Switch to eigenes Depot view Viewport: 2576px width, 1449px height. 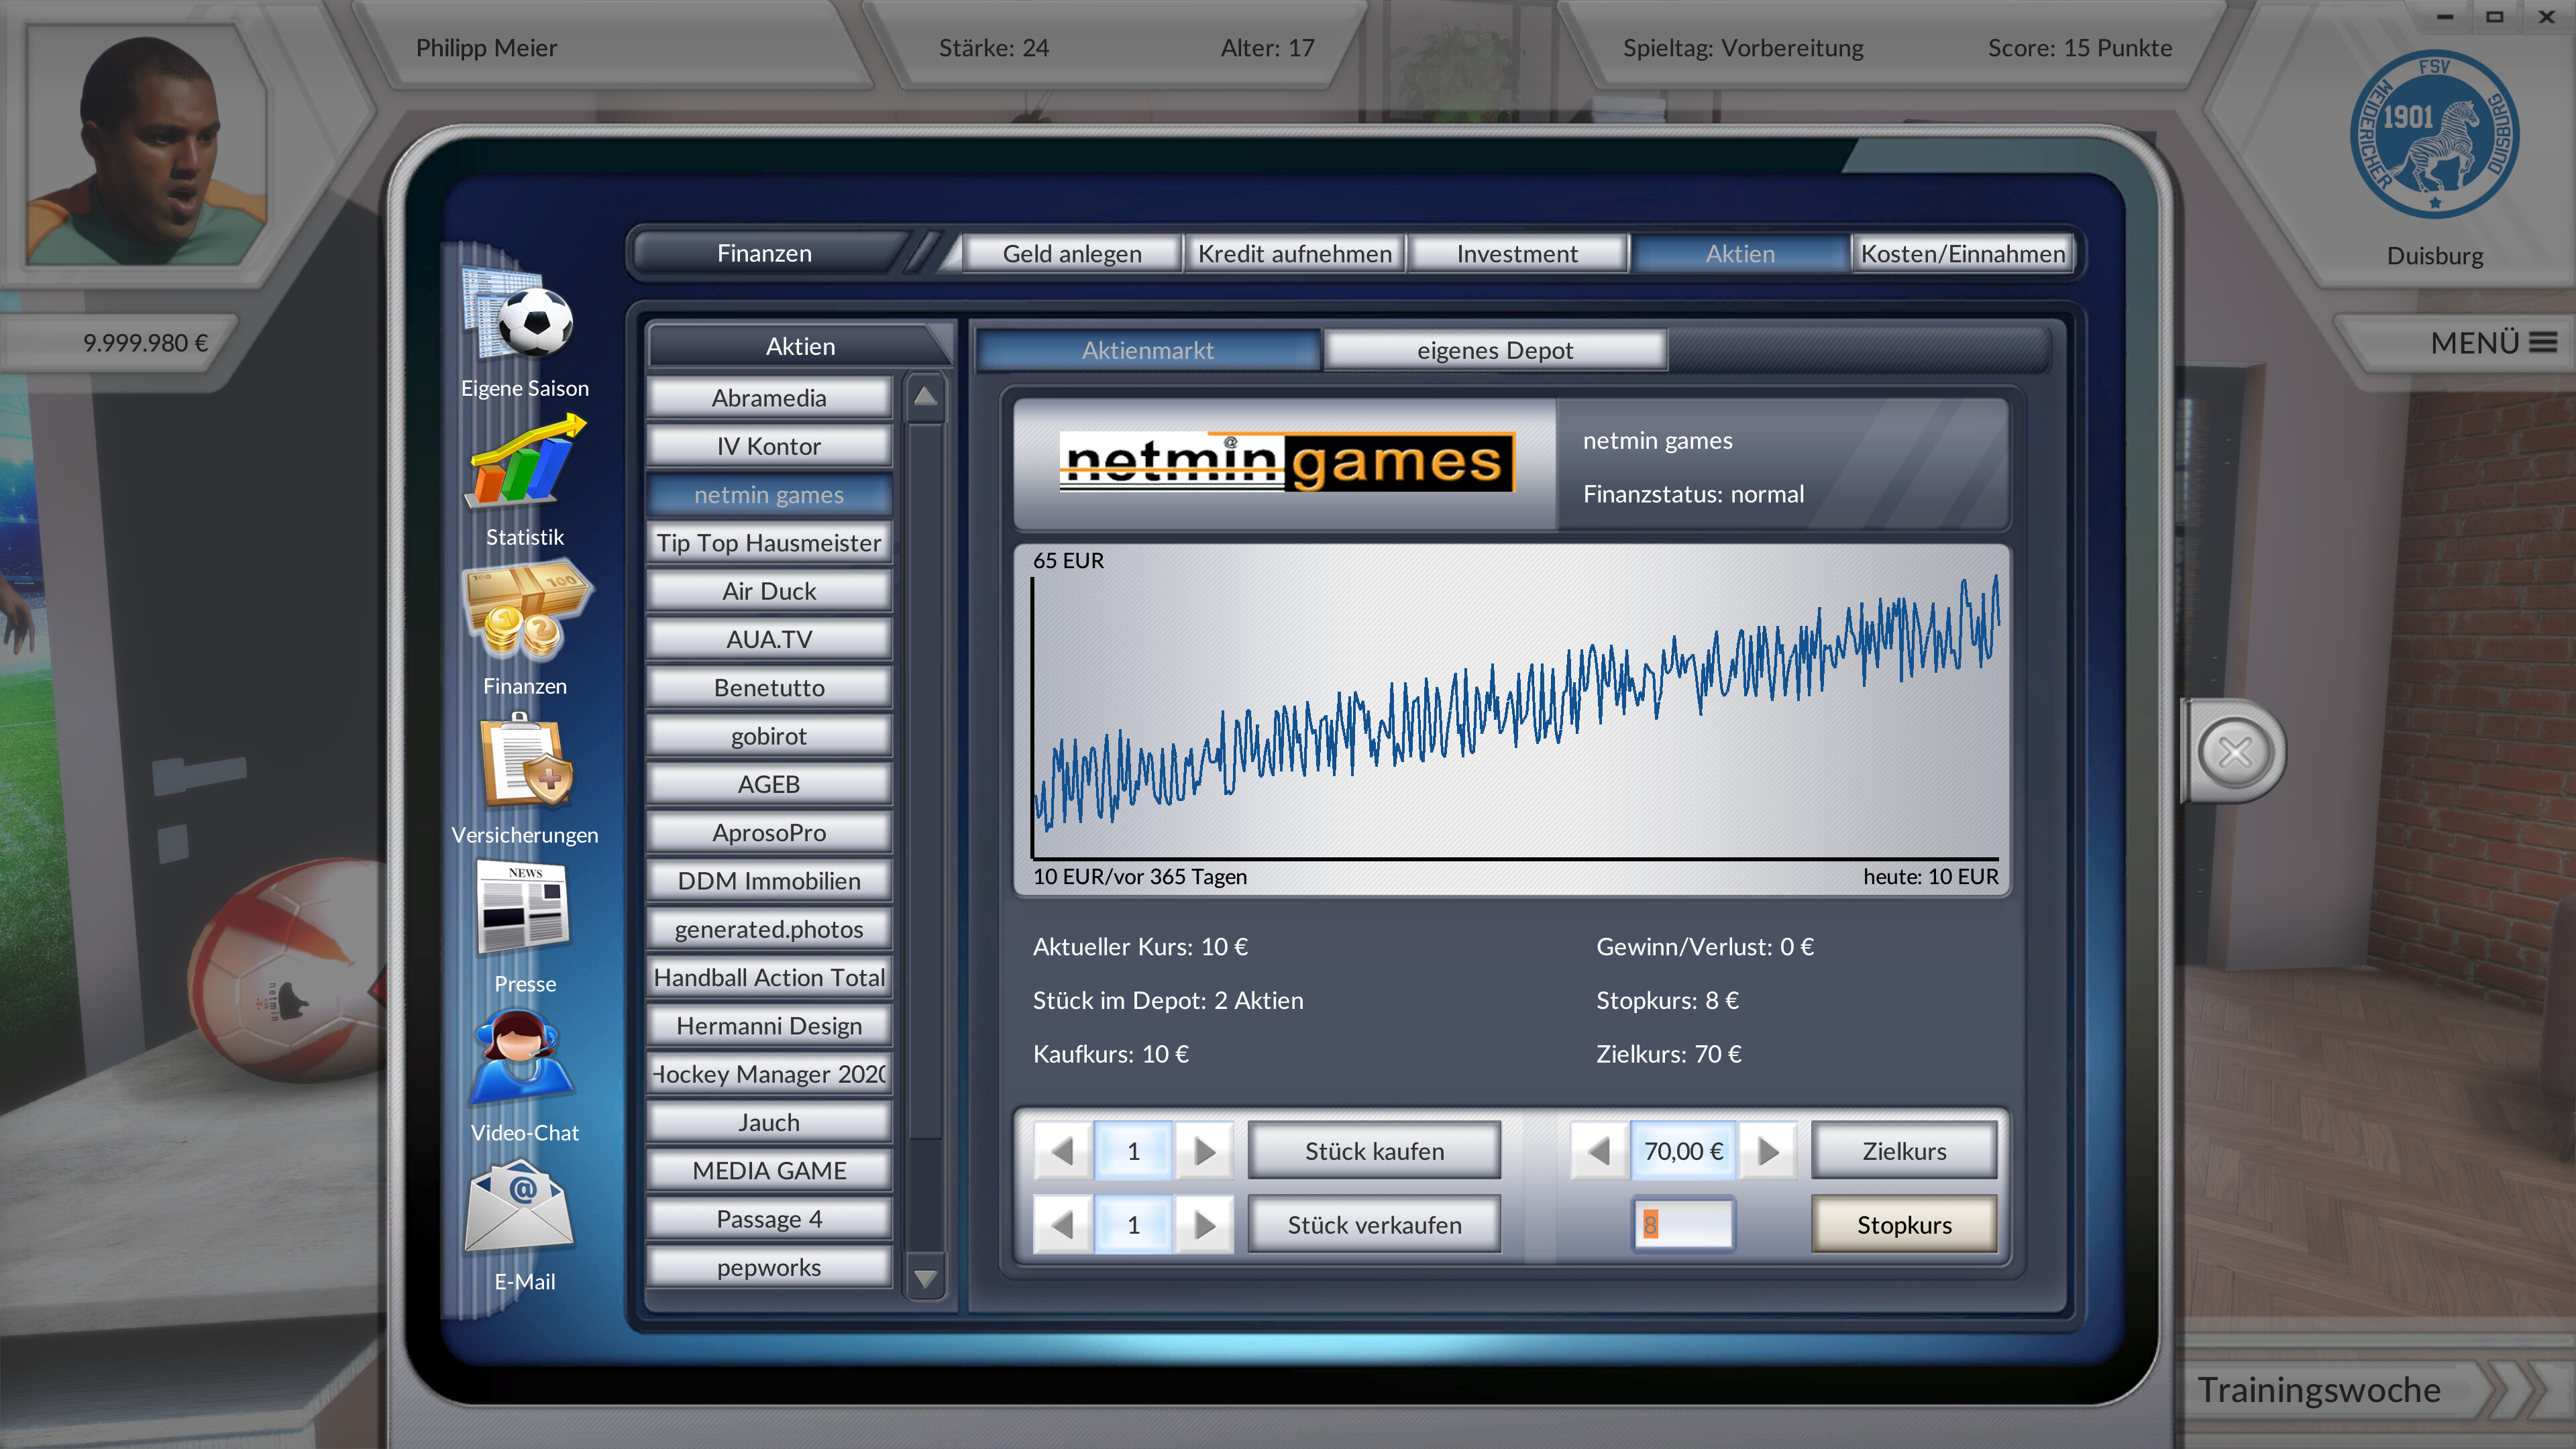pyautogui.click(x=1495, y=350)
